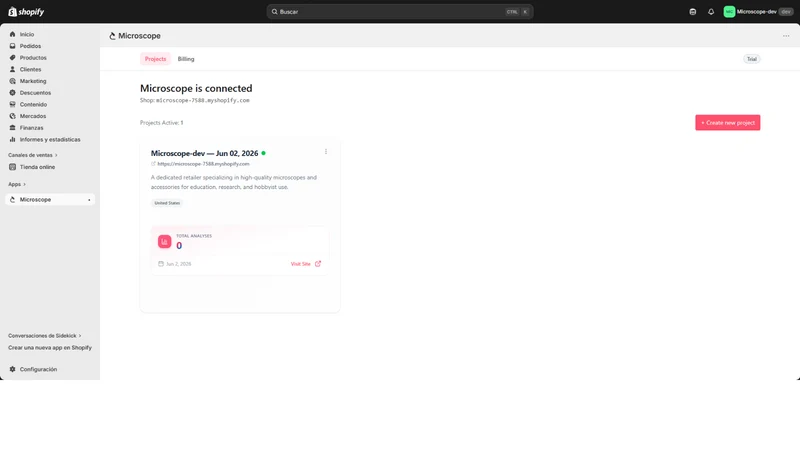Click the pink Total Analyses chart icon
Image resolution: width=800 pixels, height=450 pixels.
164,241
